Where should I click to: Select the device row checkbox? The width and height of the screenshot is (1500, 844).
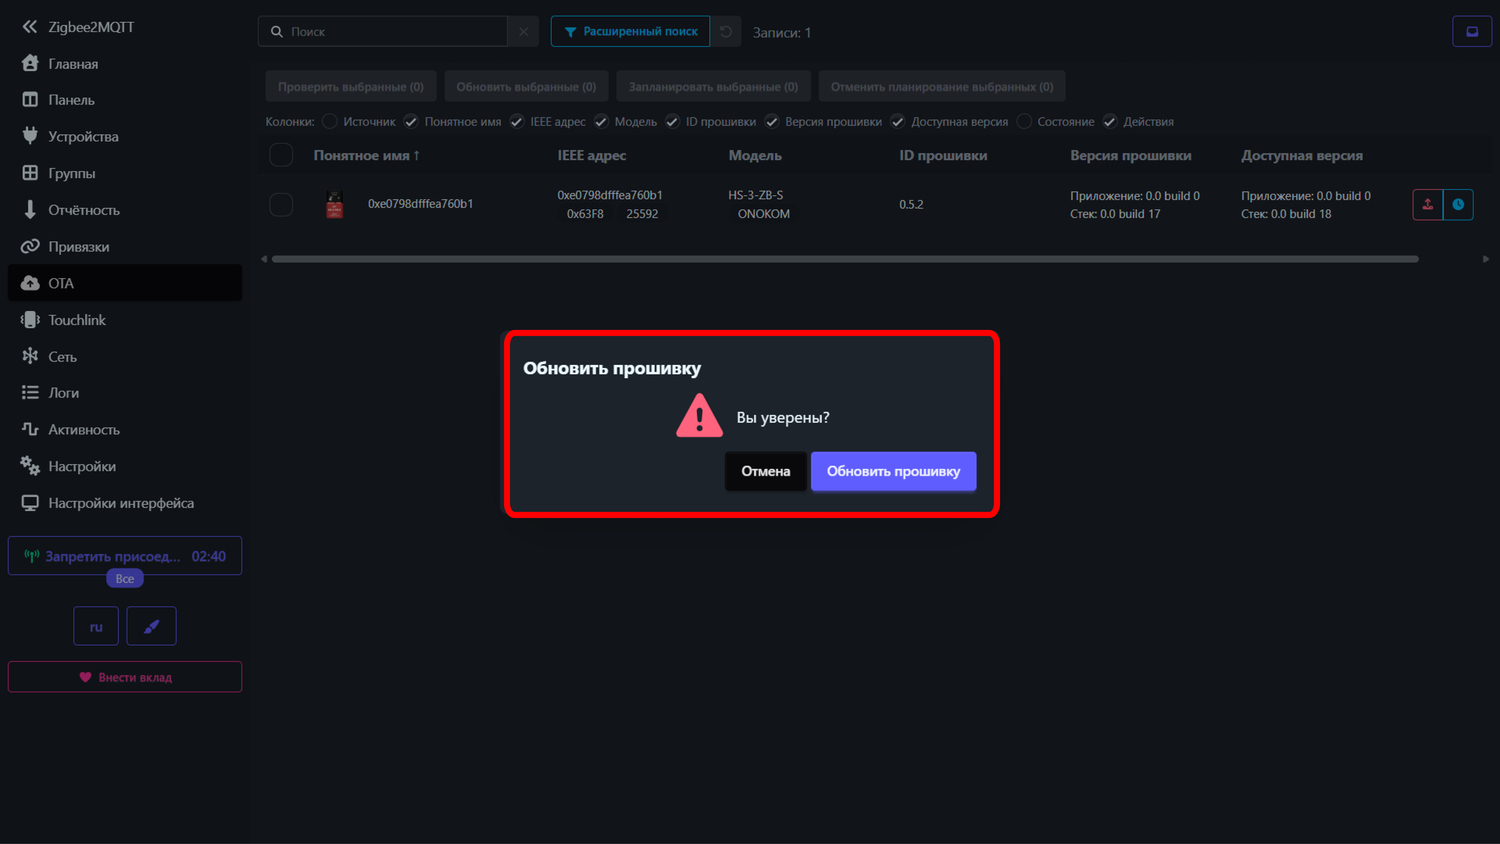pos(281,204)
